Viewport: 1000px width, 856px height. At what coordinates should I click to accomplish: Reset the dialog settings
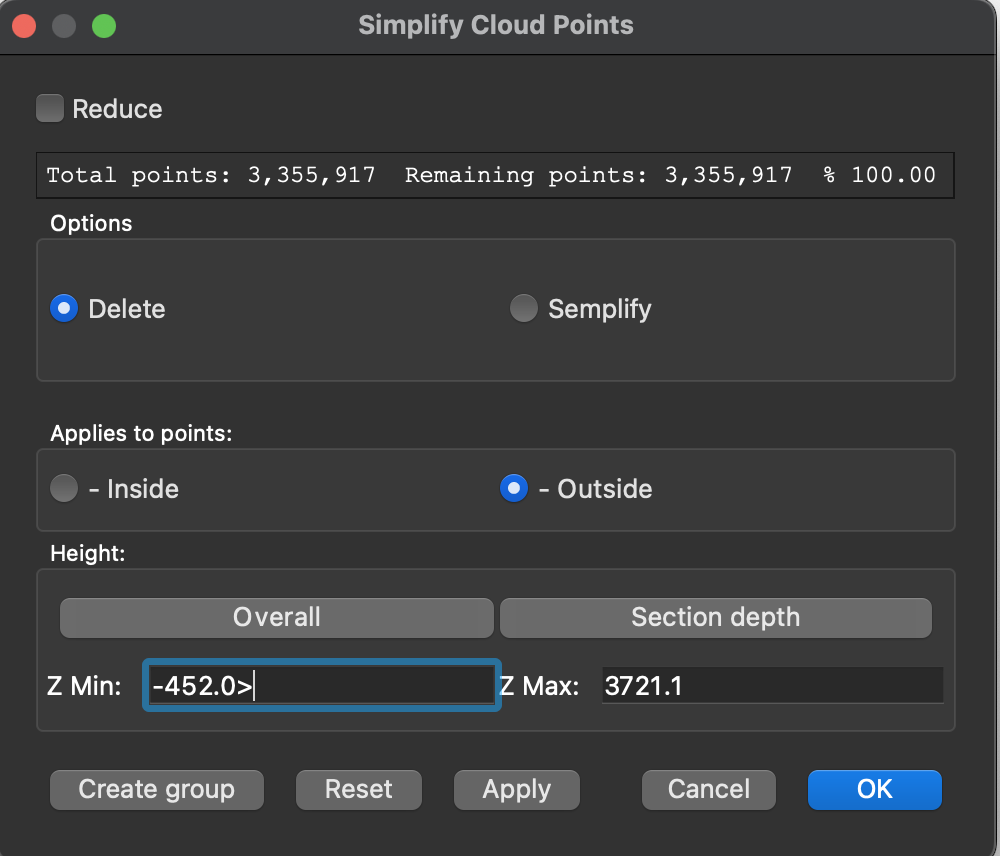[358, 789]
